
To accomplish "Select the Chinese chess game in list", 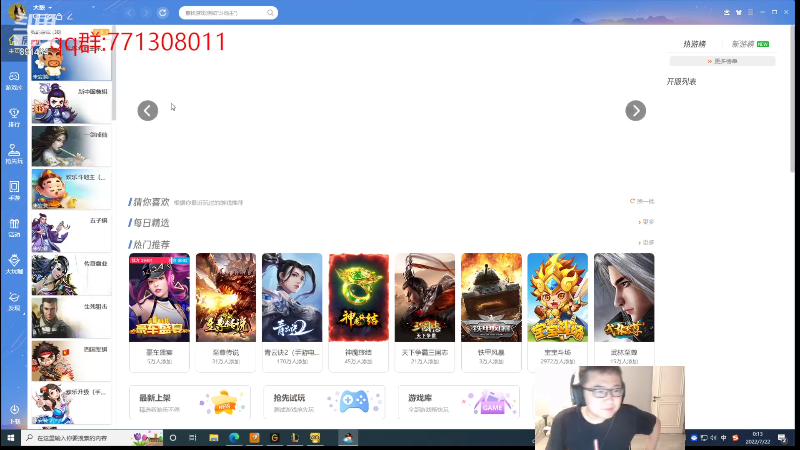I will (71, 103).
